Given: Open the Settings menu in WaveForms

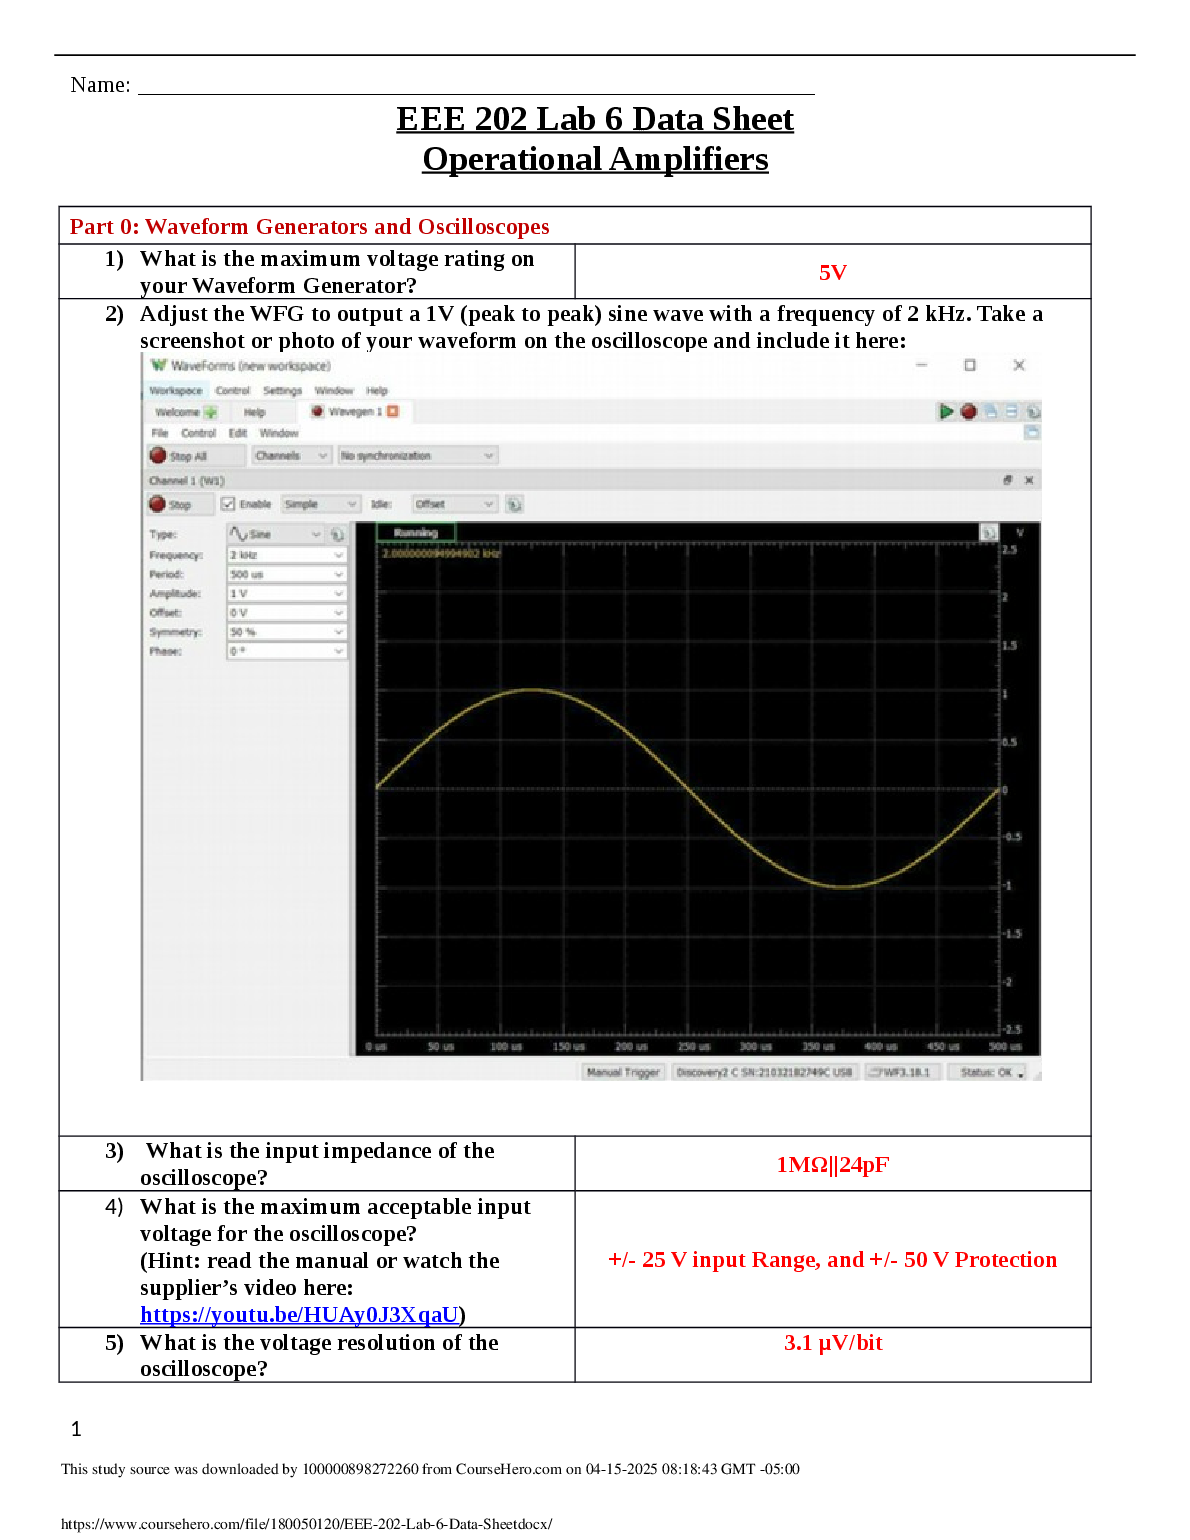Looking at the screenshot, I should point(282,391).
